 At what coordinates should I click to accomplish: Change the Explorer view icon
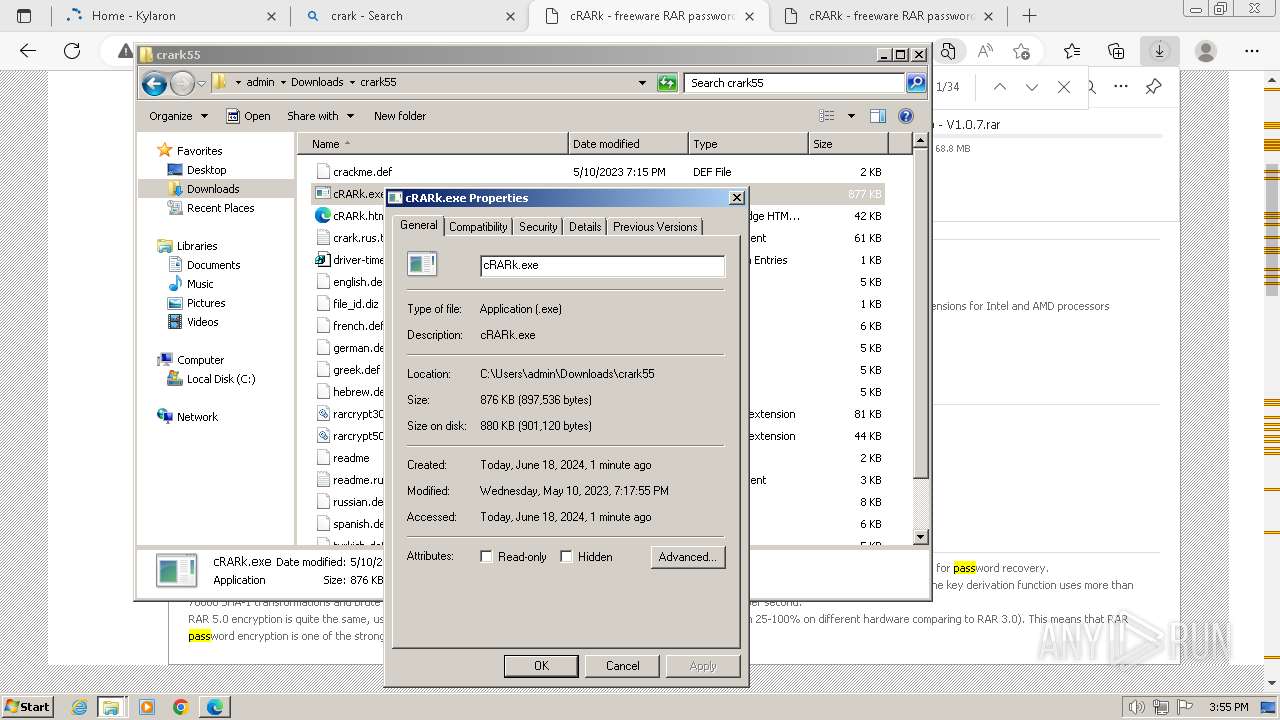[827, 116]
